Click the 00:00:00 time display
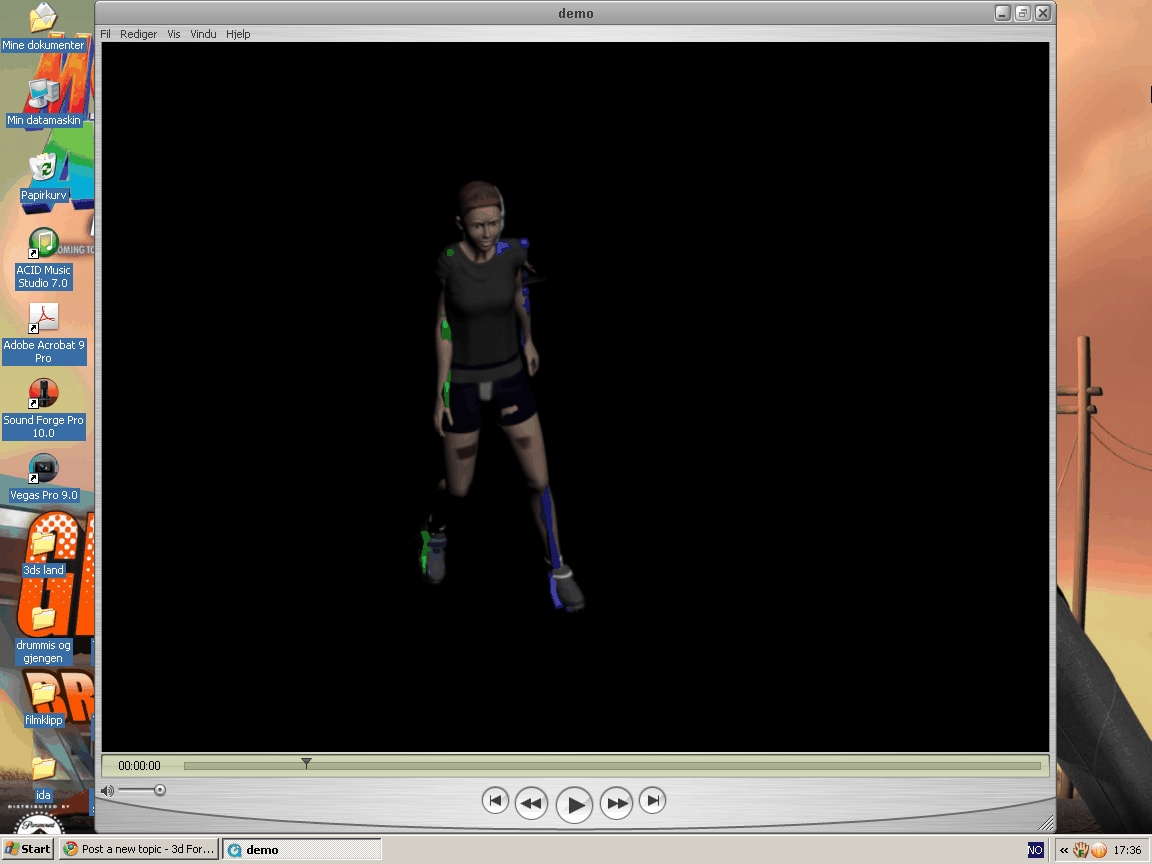This screenshot has height=864, width=1152. (x=139, y=766)
